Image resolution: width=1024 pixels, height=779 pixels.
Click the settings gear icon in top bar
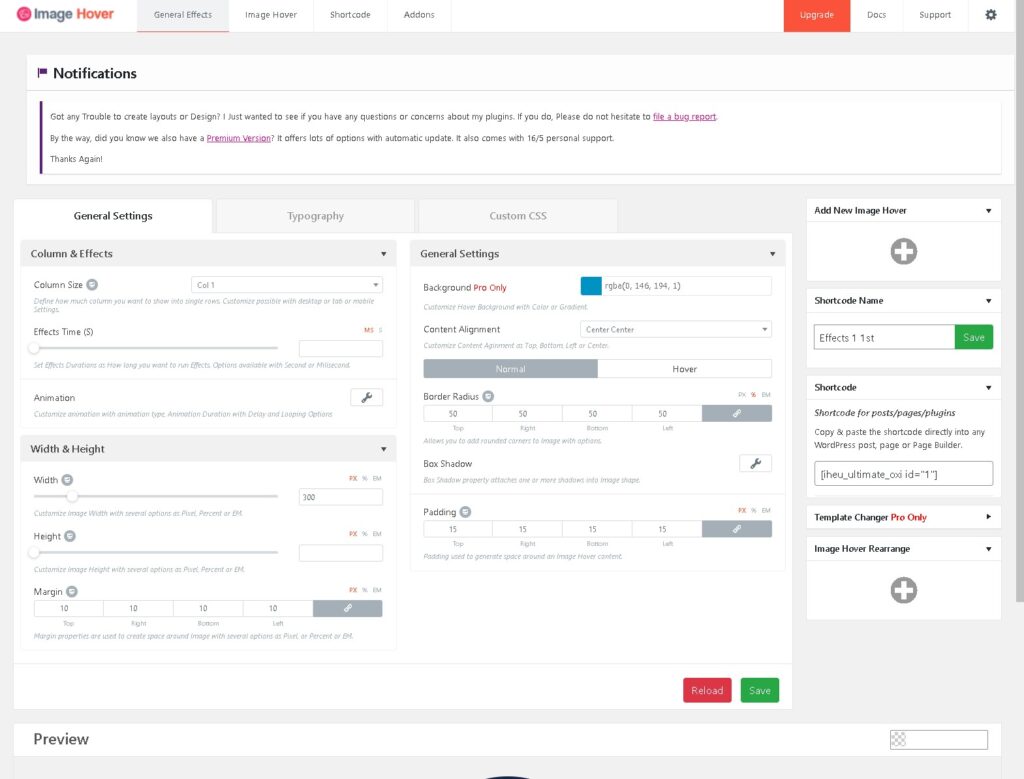990,15
